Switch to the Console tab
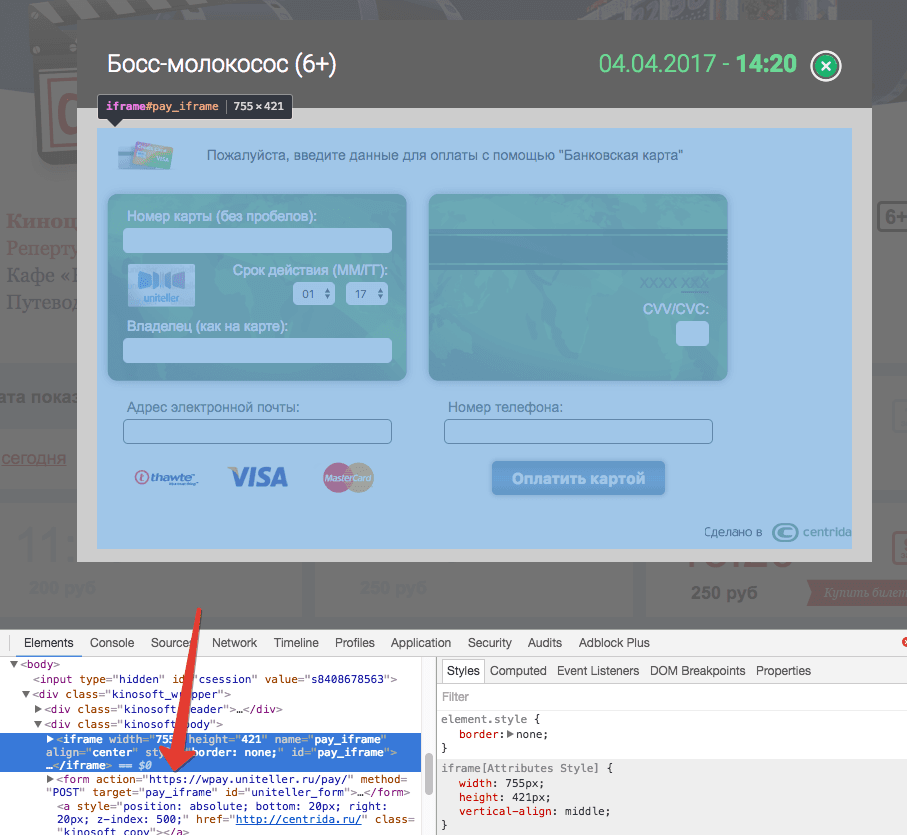This screenshot has height=835, width=907. [112, 643]
